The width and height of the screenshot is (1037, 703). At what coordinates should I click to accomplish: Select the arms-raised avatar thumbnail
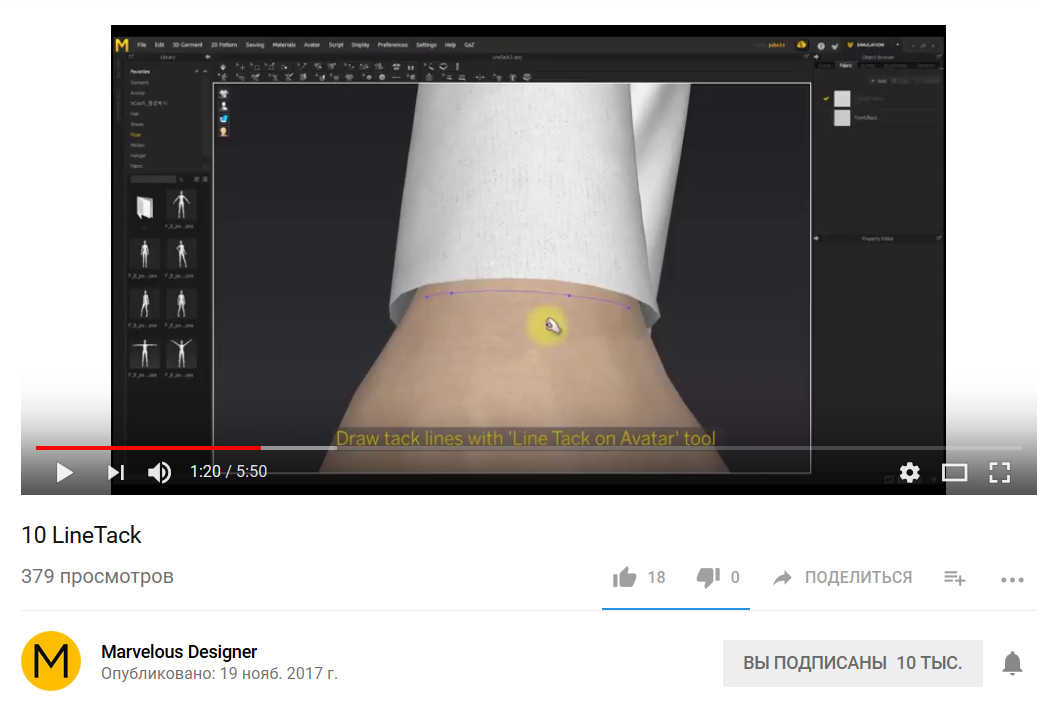click(x=181, y=354)
